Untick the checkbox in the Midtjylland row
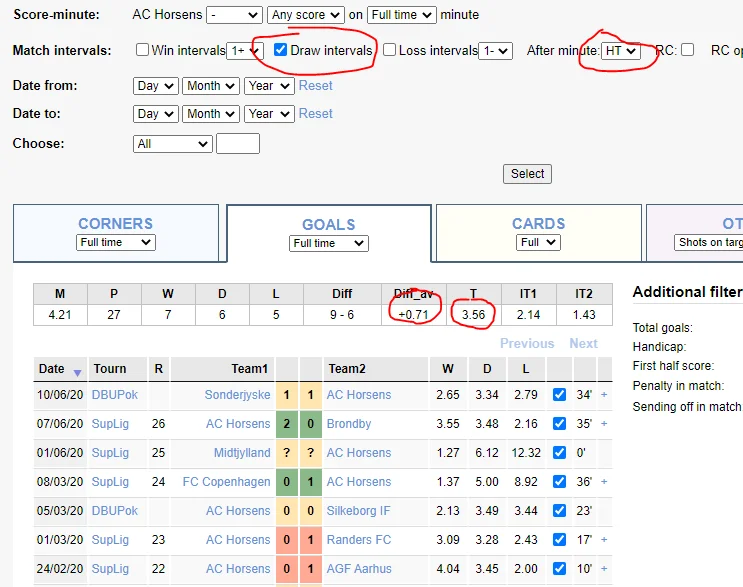 [x=559, y=453]
